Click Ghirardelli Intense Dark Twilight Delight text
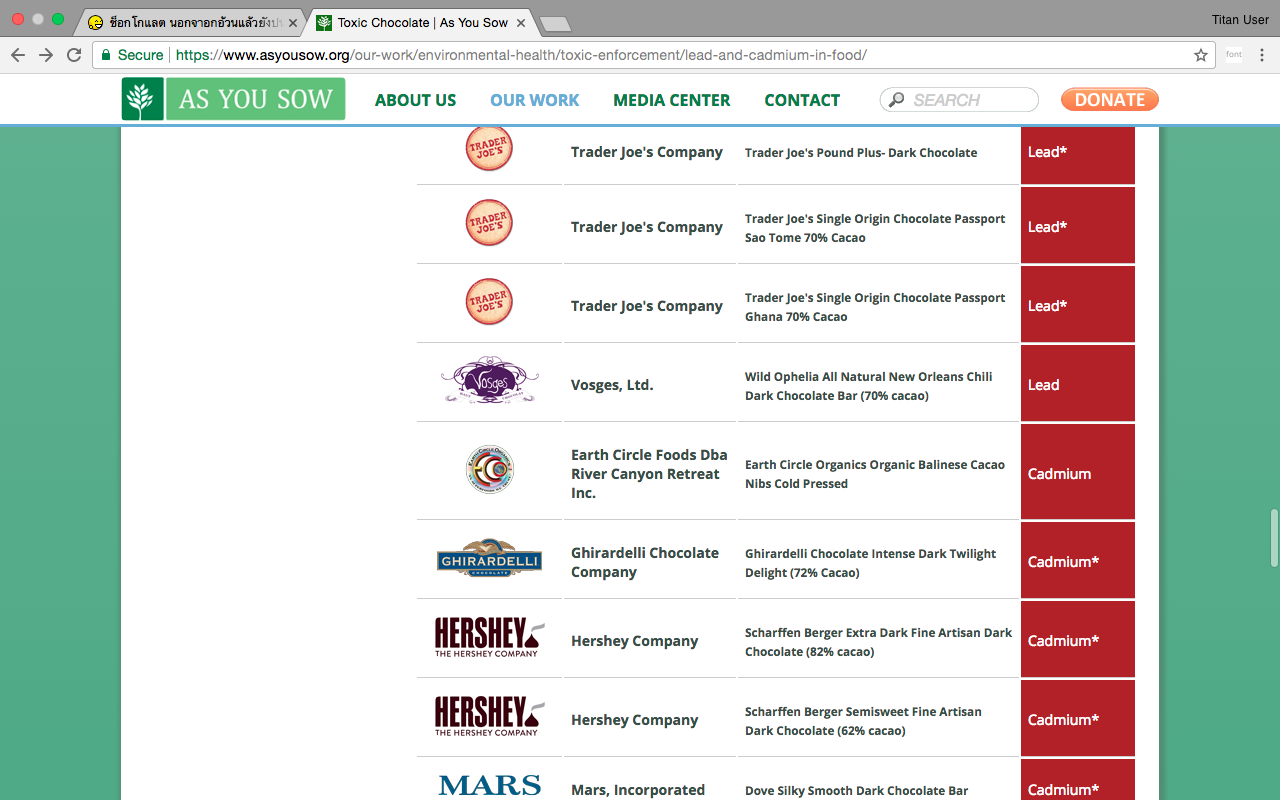 tap(870, 563)
